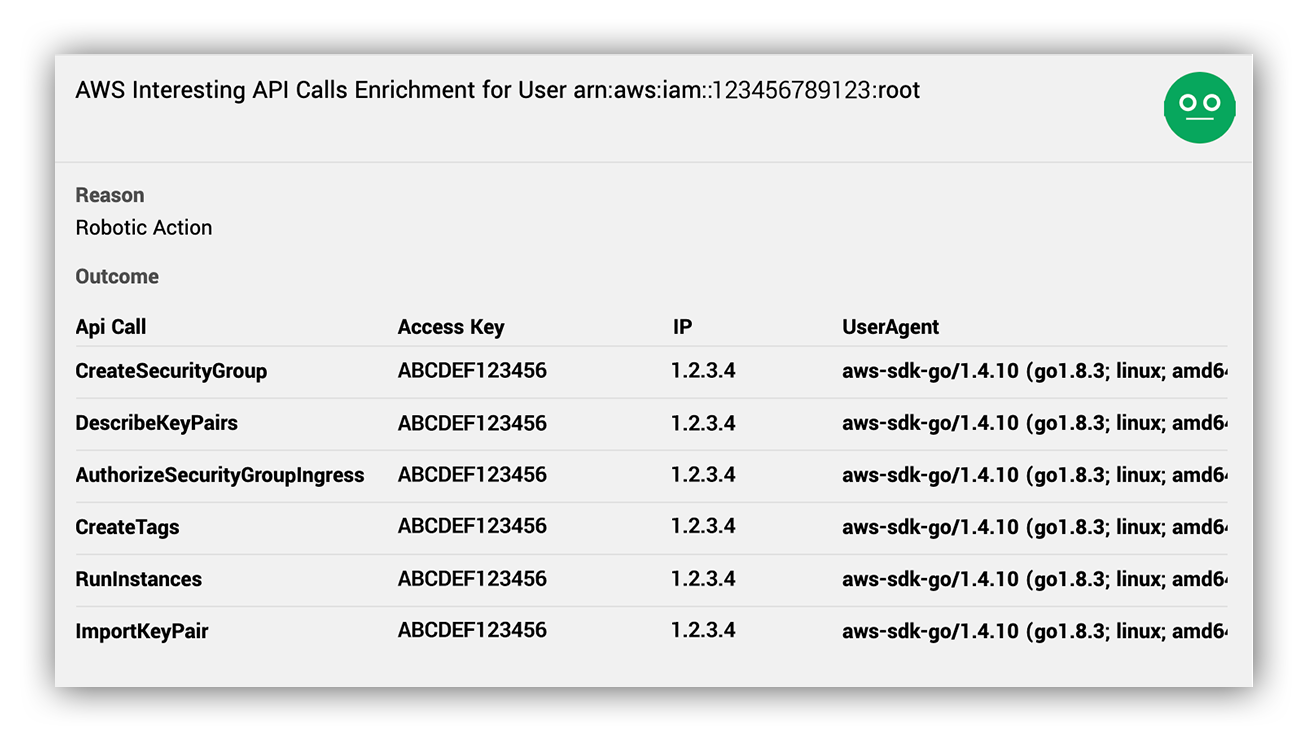Click the IP column header
Screen dimensions: 1307x744
(x=682, y=327)
